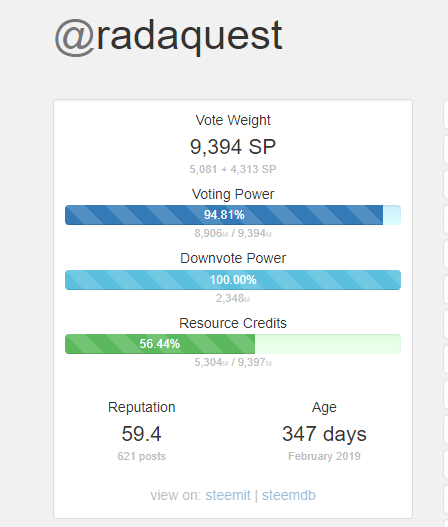Click the Downvote Power 100.00% bar
Image resolution: width=448 pixels, height=527 pixels.
(233, 280)
